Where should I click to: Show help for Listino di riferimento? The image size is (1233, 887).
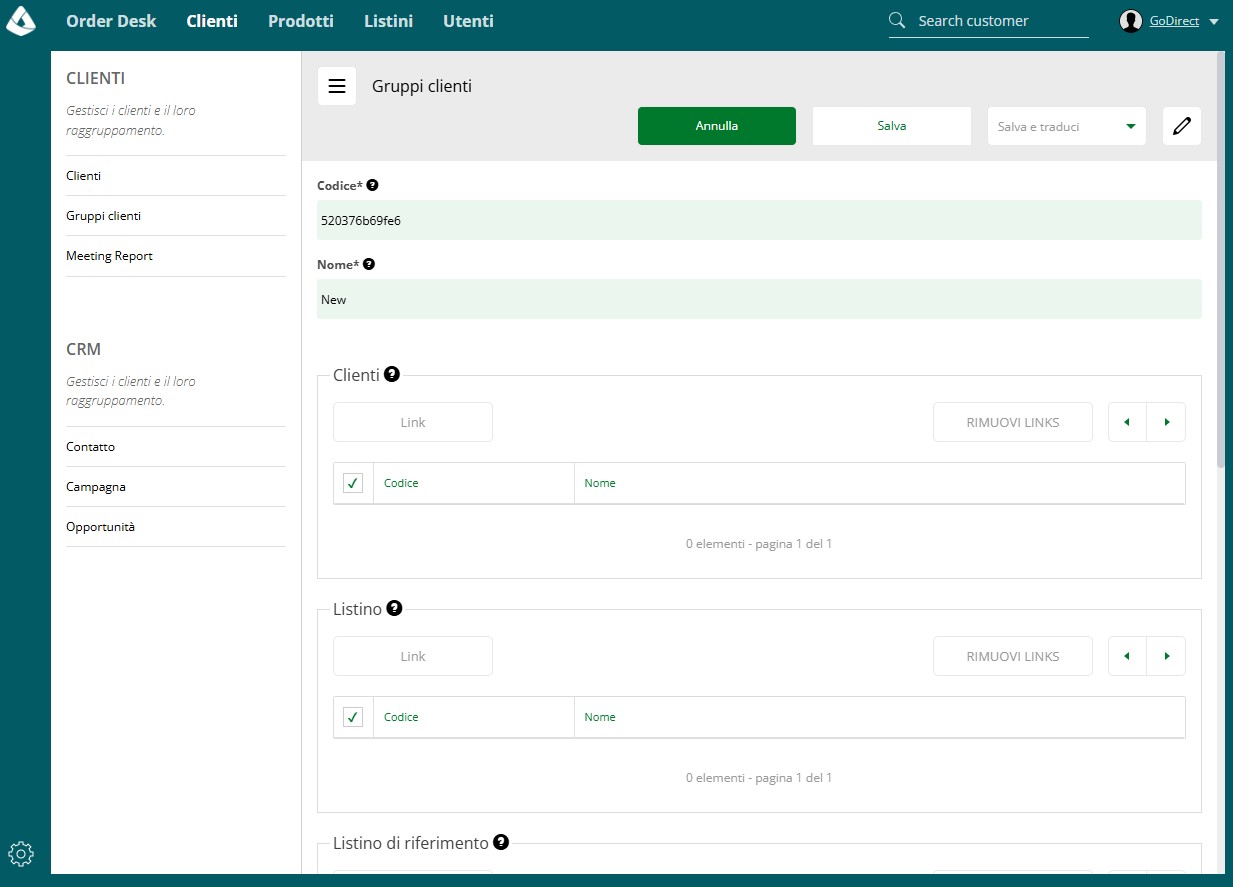[501, 842]
